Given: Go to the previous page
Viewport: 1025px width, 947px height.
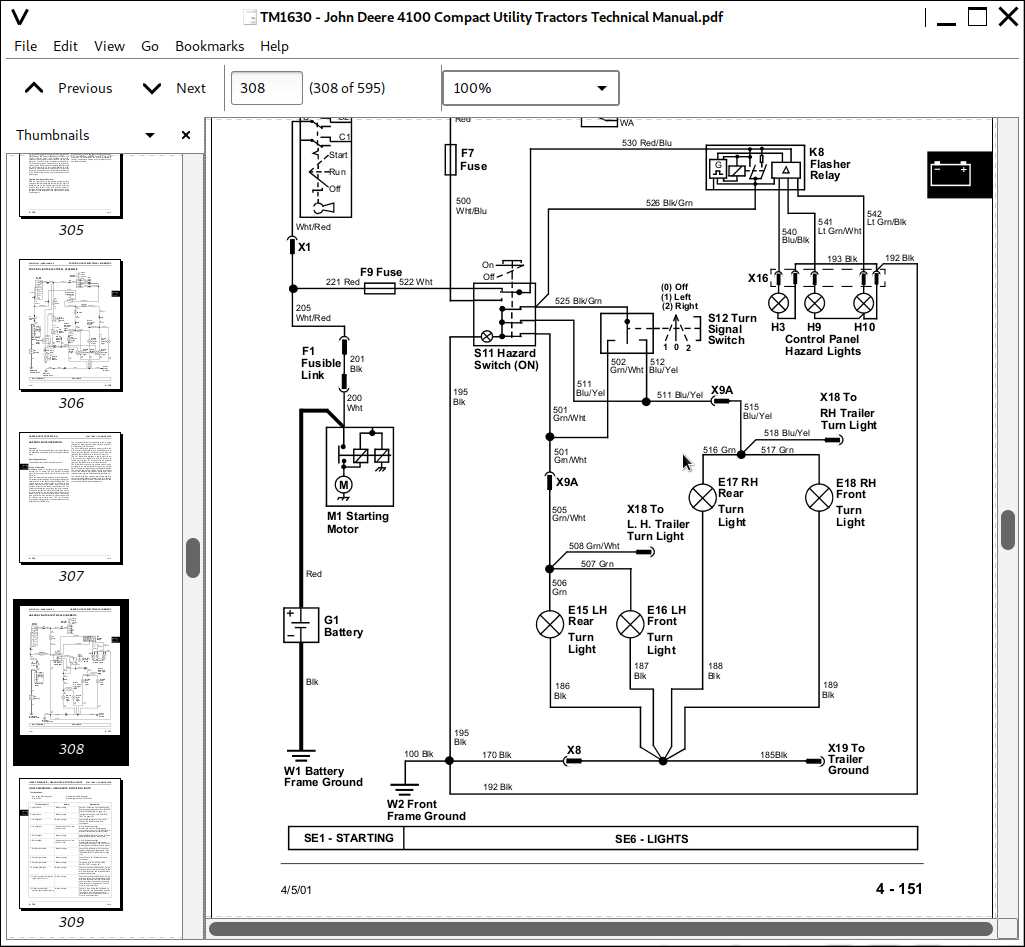Looking at the screenshot, I should pos(68,88).
